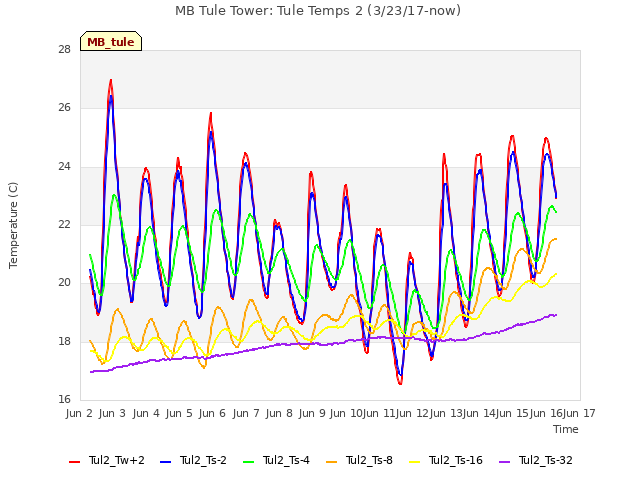This screenshot has width=640, height=480.
Task: Click the Jun 16 x-axis label
Action: pos(546,413)
